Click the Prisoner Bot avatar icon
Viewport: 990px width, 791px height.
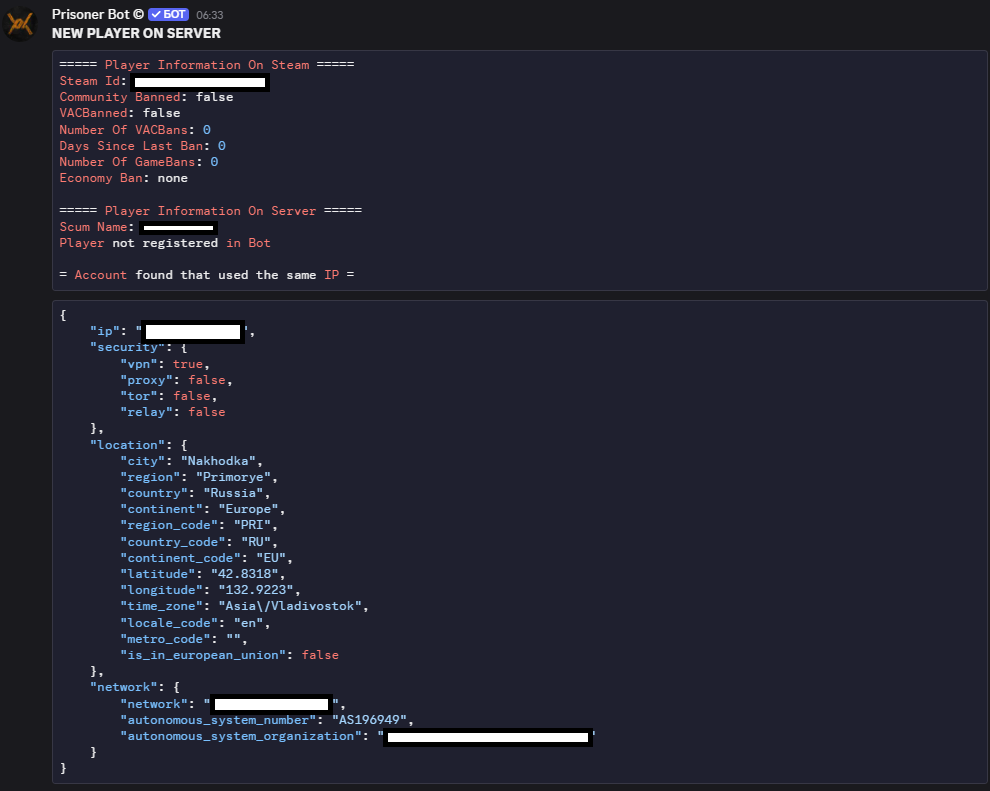[20, 24]
